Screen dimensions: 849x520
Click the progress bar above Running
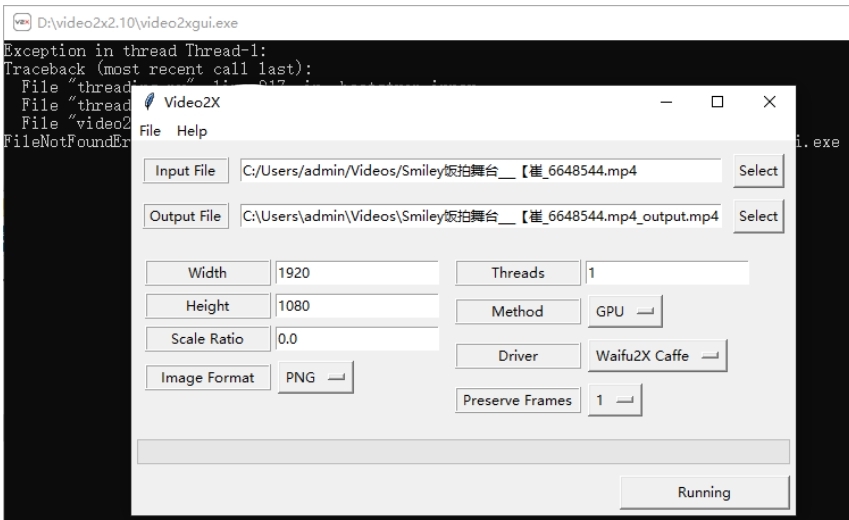(463, 452)
